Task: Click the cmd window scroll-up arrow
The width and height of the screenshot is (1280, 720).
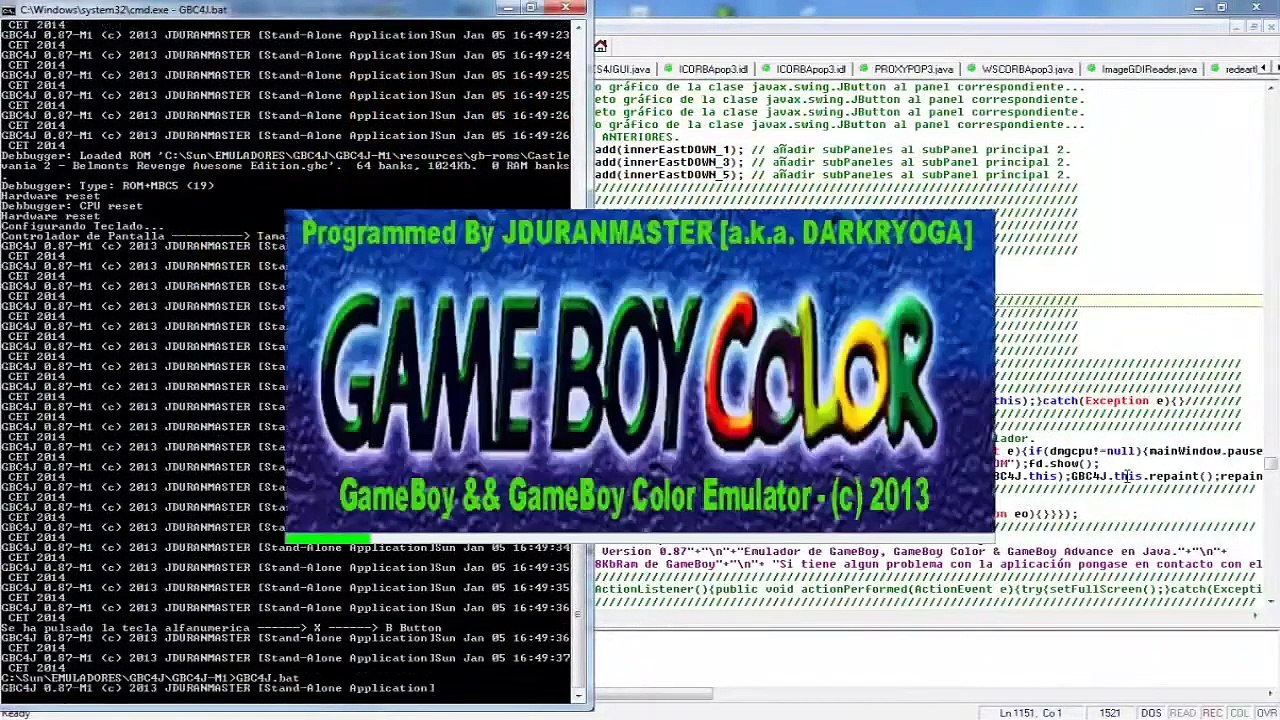Action: click(579, 27)
